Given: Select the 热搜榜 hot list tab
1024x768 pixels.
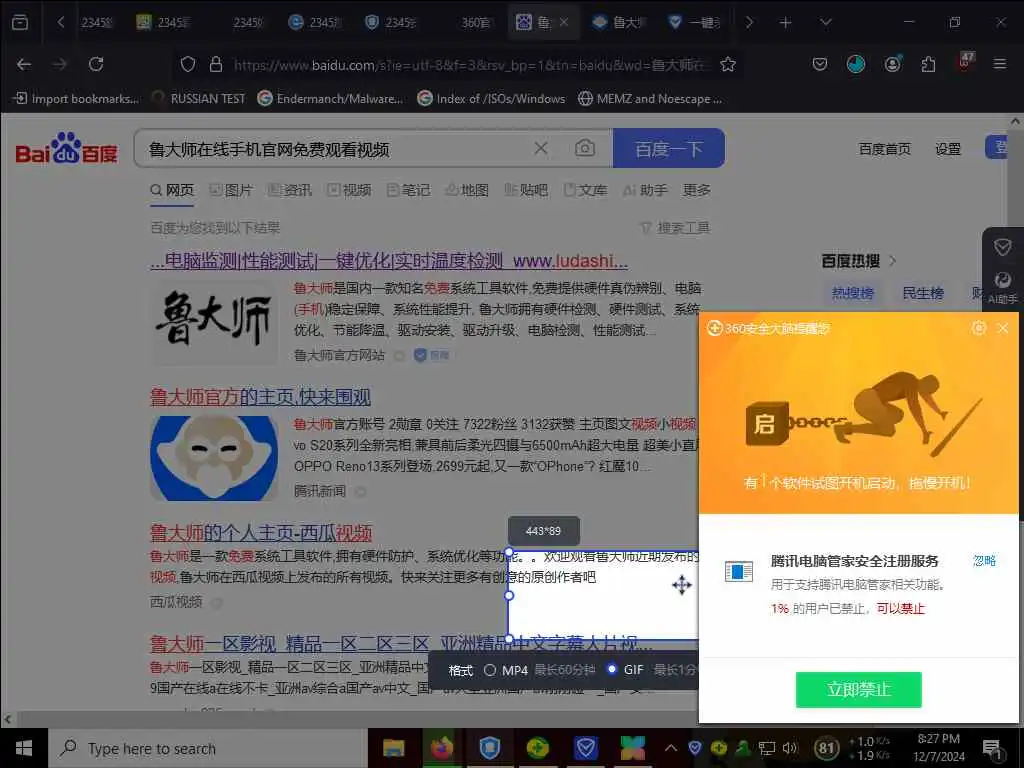Looking at the screenshot, I should 852,293.
